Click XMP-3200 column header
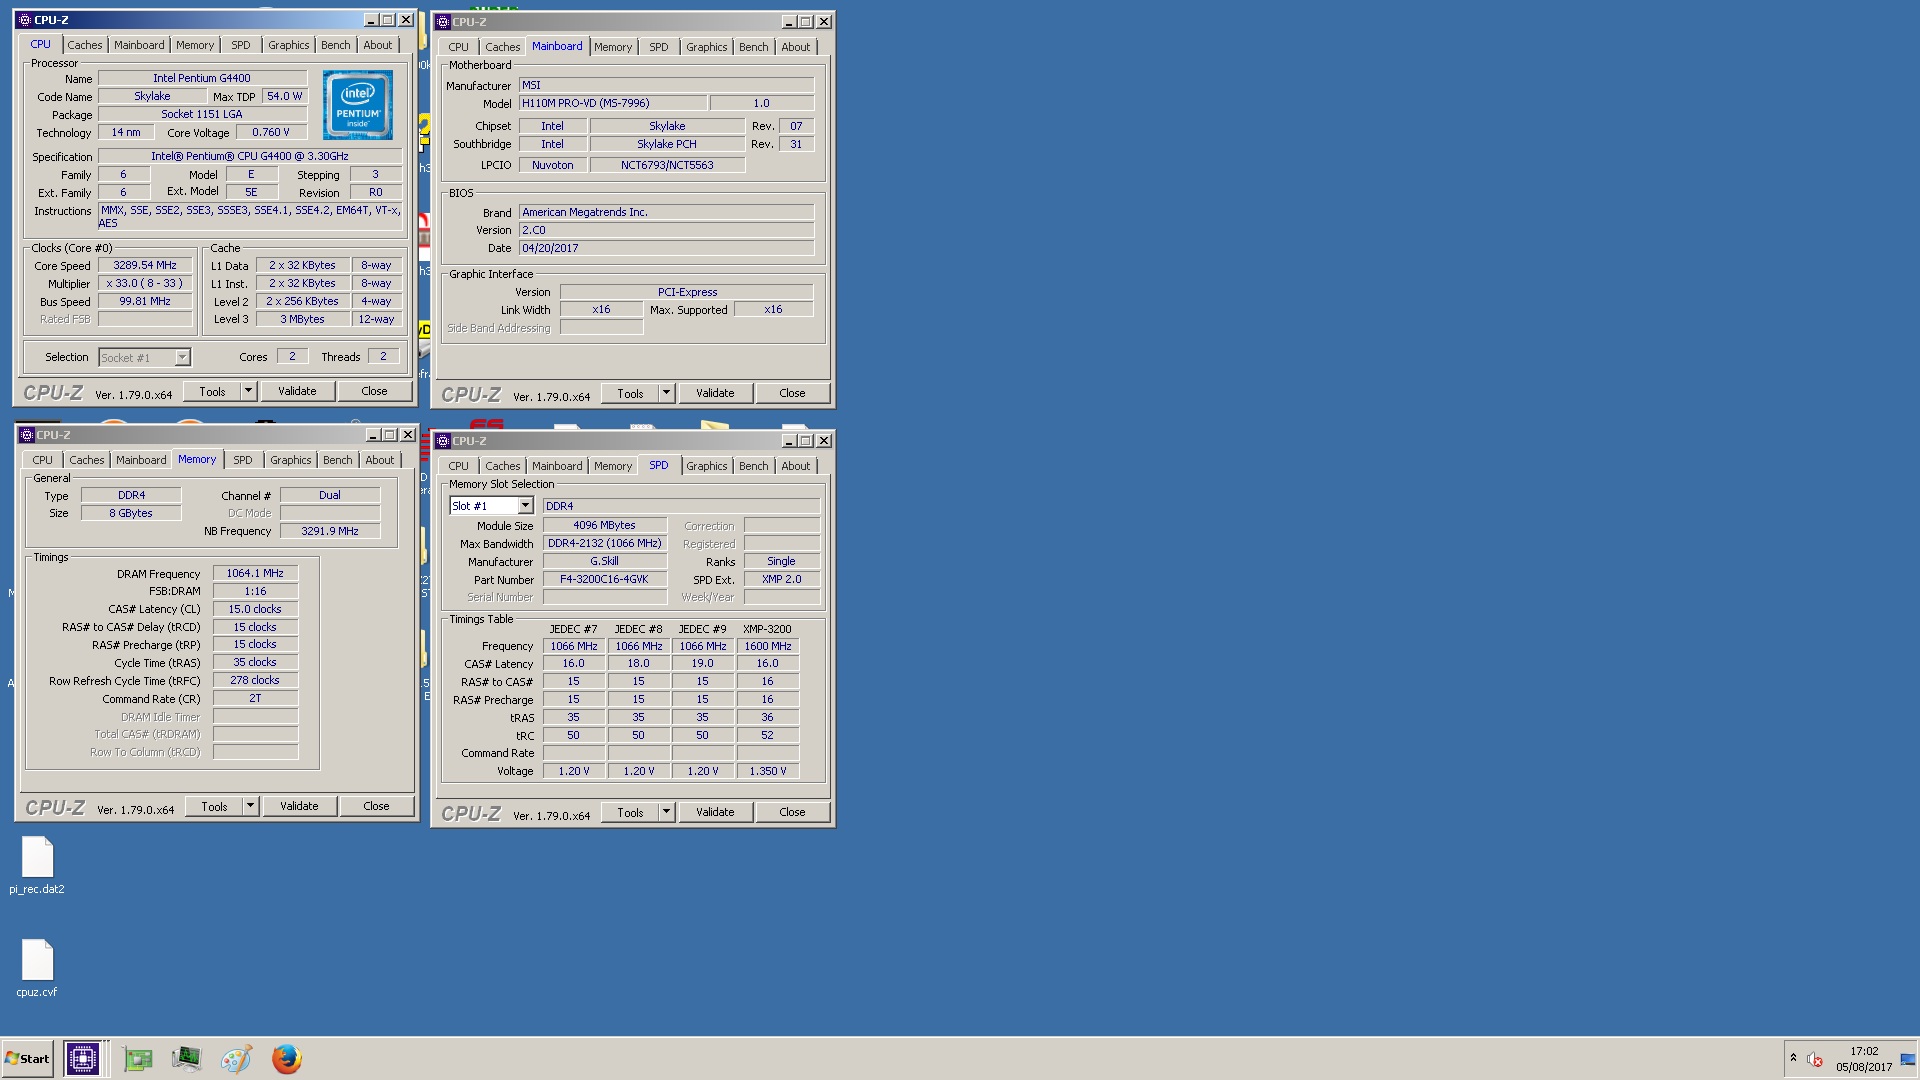Viewport: 1920px width, 1080px height. click(767, 629)
